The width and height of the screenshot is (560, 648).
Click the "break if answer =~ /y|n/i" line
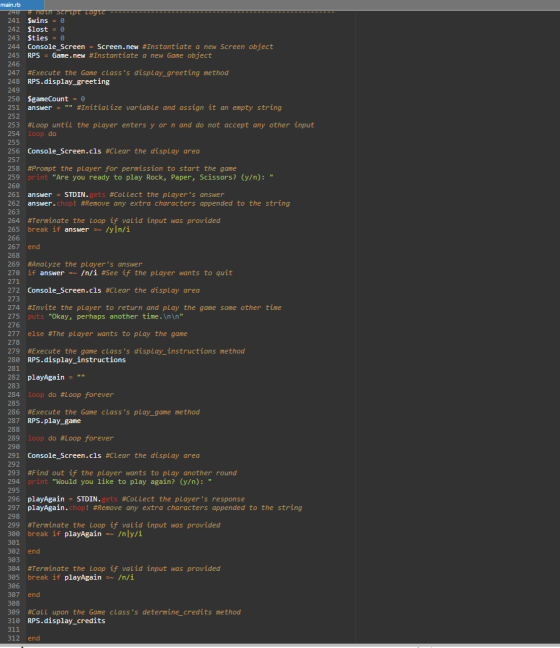tap(79, 229)
